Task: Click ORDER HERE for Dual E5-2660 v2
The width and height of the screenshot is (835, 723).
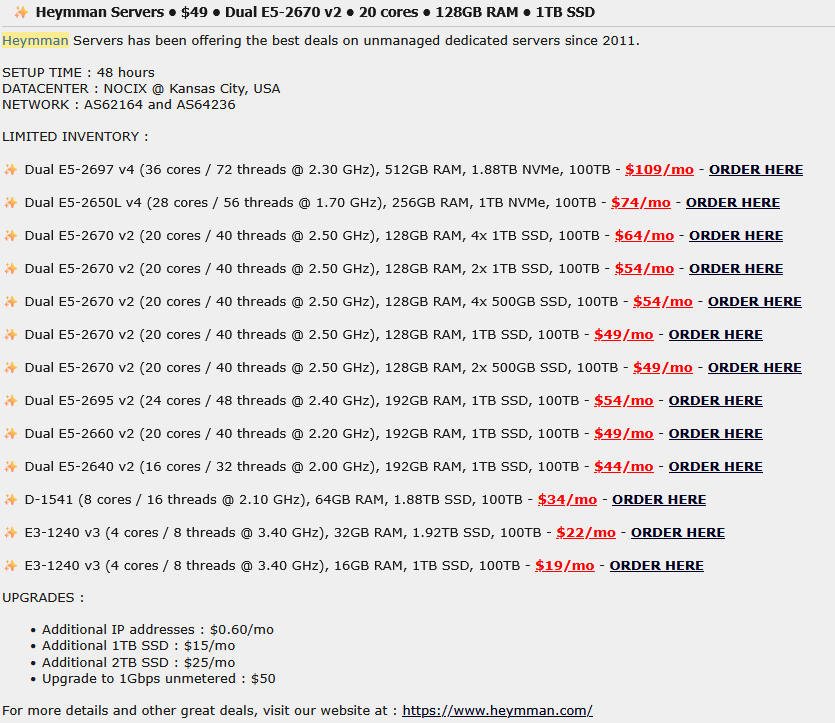Action: [716, 434]
